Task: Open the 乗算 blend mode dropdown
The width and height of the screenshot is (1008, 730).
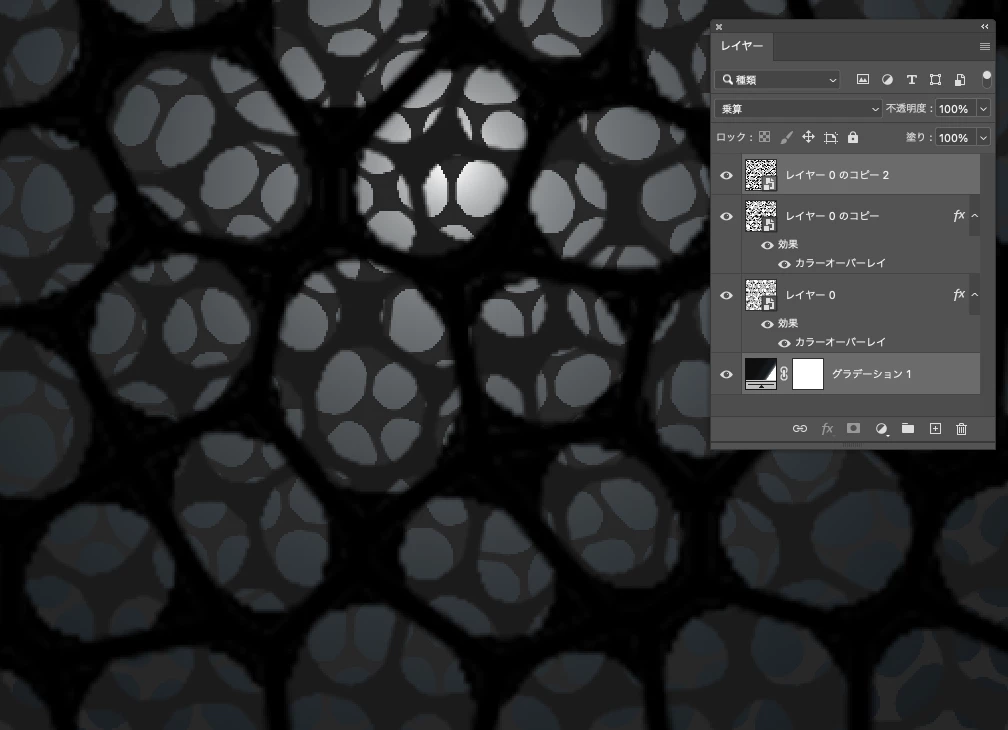Action: tap(798, 109)
